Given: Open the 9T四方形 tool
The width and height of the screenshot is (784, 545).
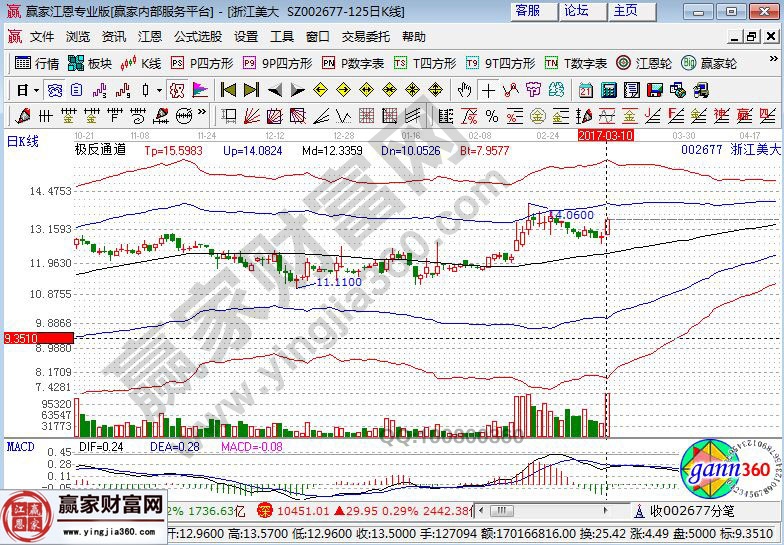Looking at the screenshot, I should click(x=500, y=63).
